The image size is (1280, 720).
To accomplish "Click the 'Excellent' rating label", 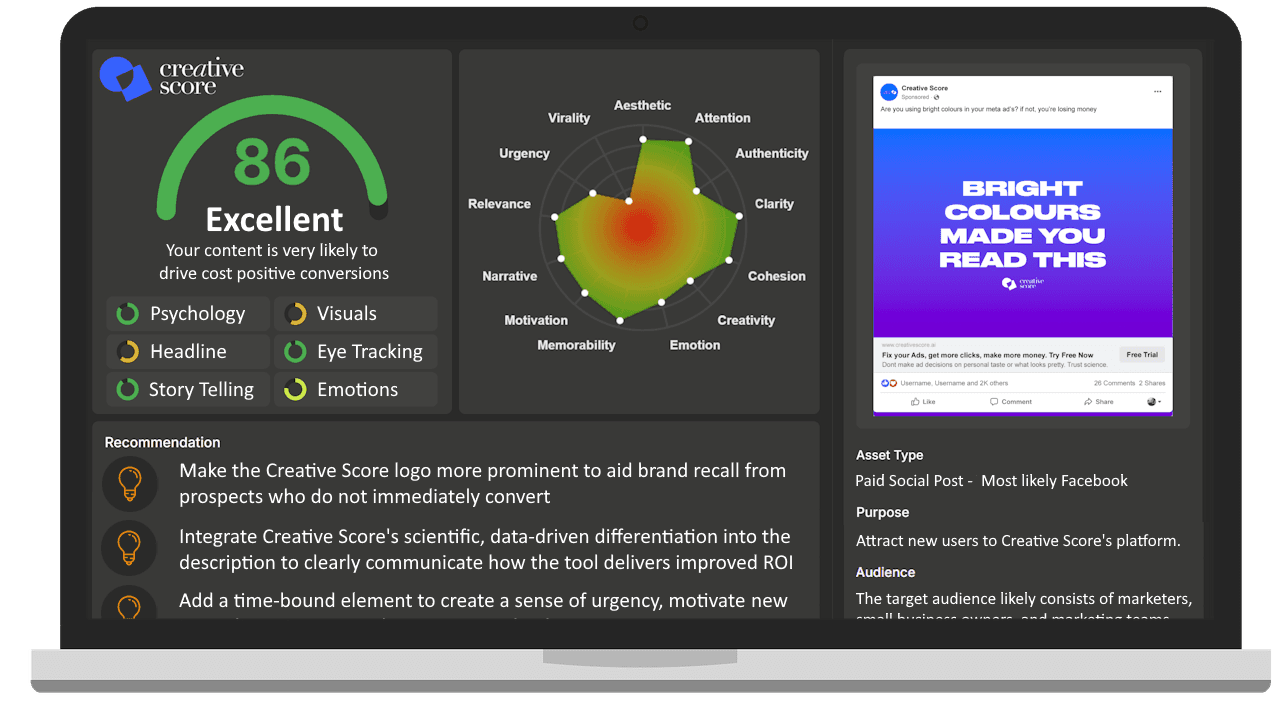I will point(274,219).
